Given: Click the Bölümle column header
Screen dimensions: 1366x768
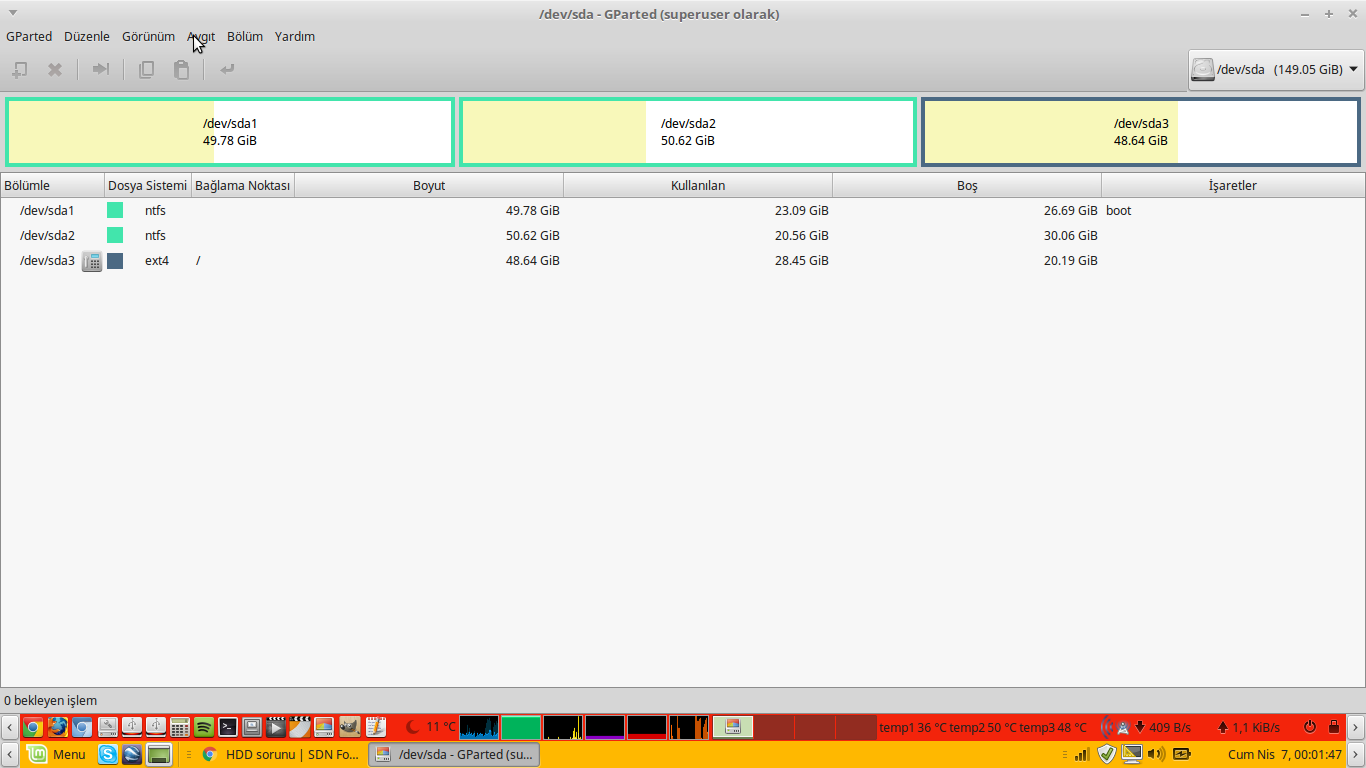Looking at the screenshot, I should click(x=52, y=186).
